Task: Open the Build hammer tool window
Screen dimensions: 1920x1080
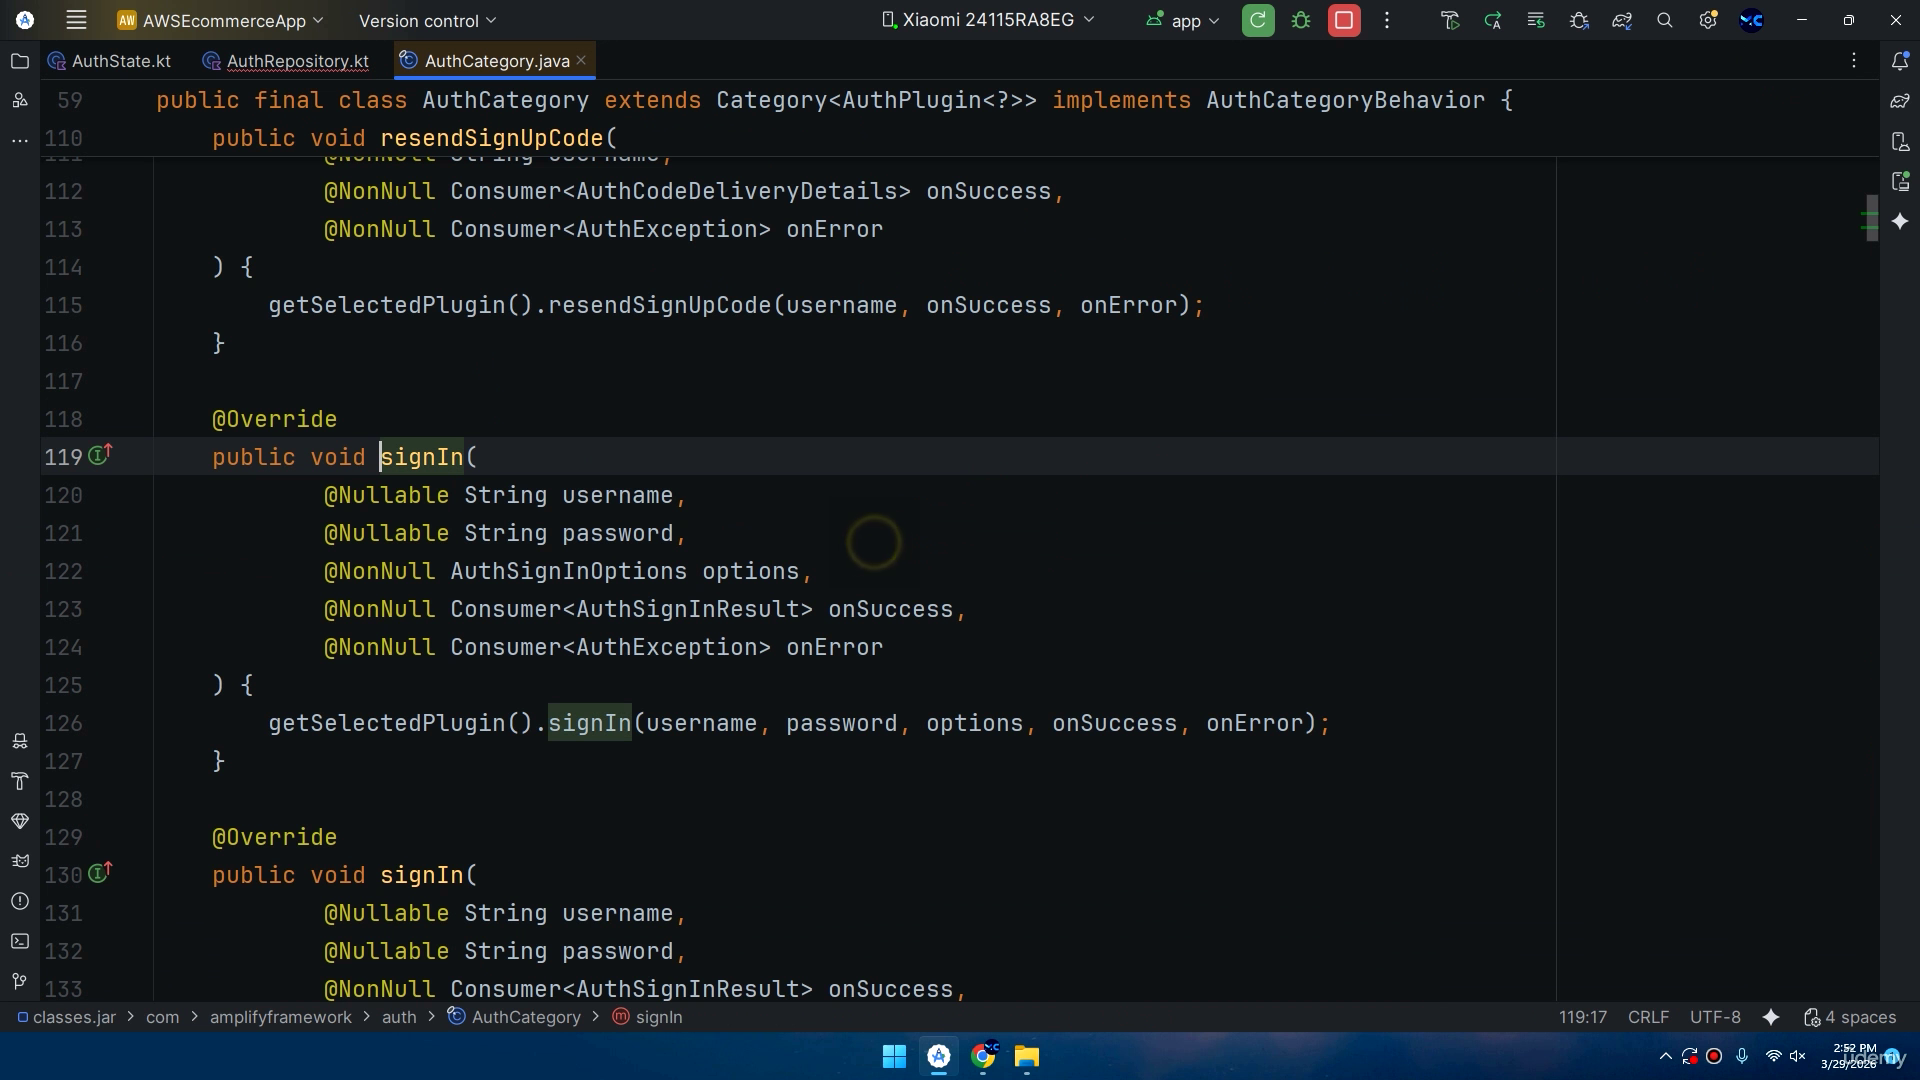Action: click(19, 781)
